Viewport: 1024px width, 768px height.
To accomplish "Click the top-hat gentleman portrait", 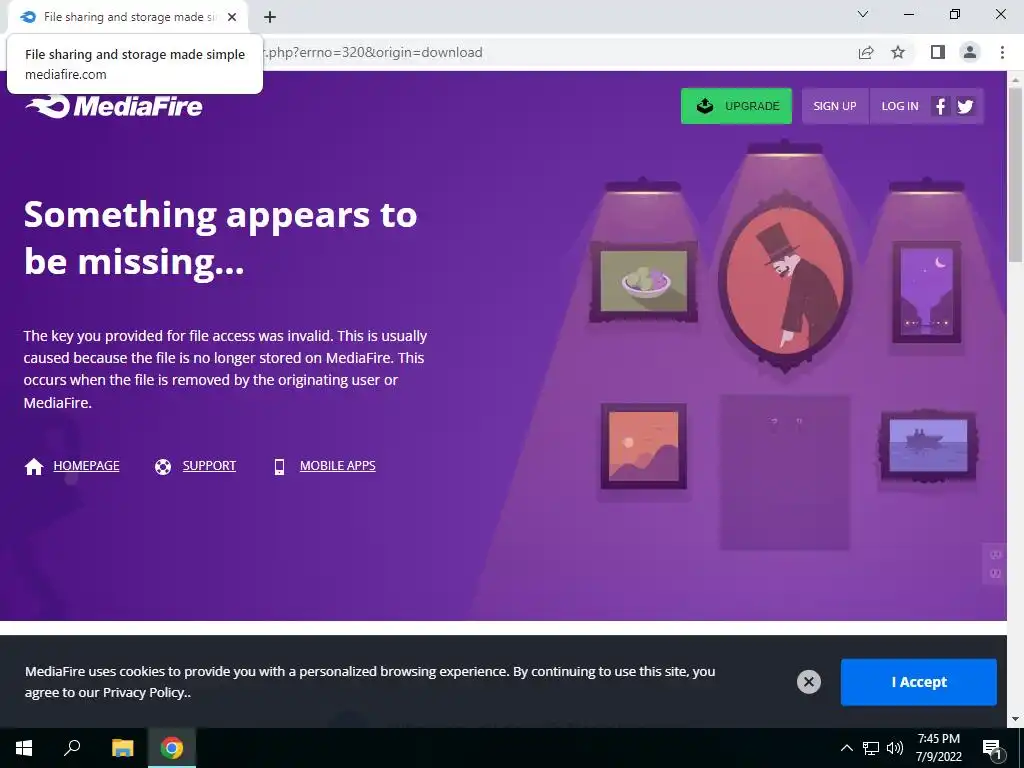I will tap(785, 282).
